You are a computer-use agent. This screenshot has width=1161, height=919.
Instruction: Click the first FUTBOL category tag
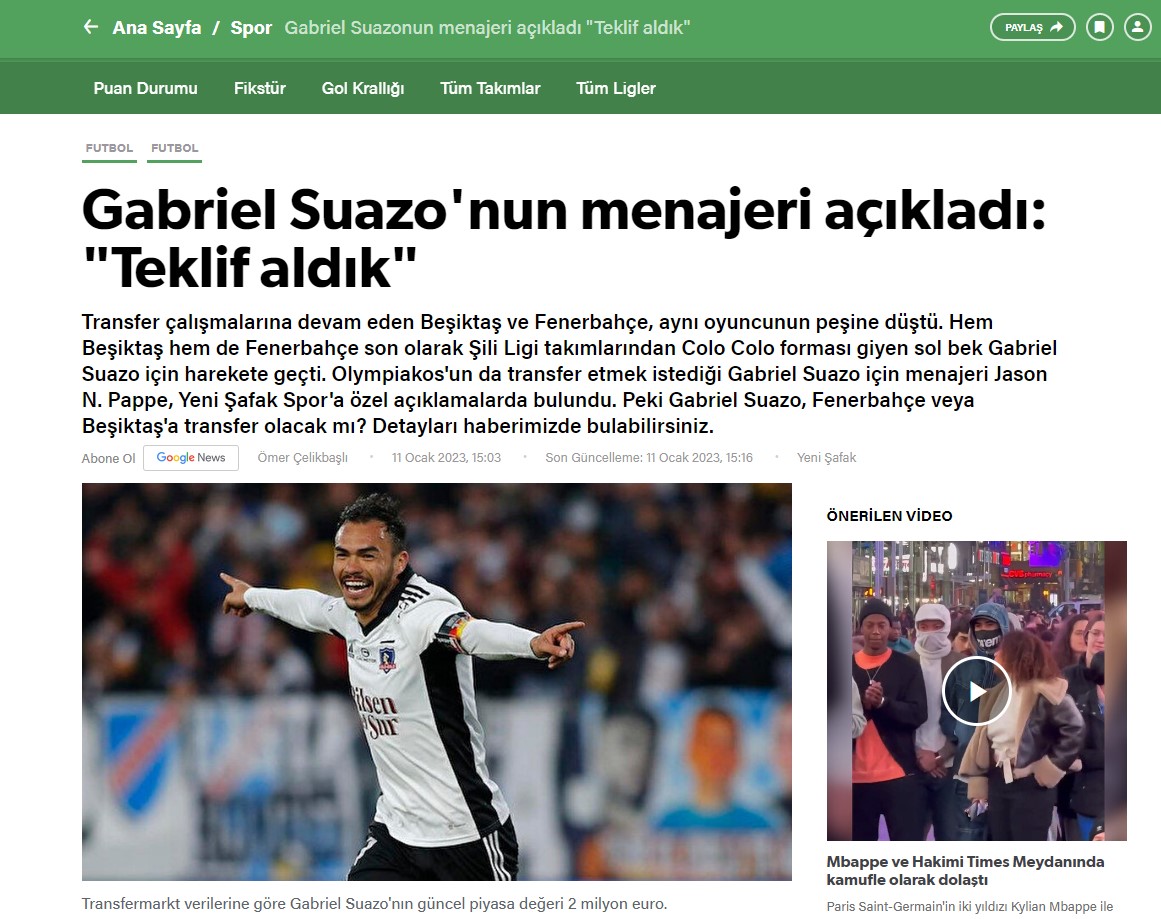coord(110,148)
